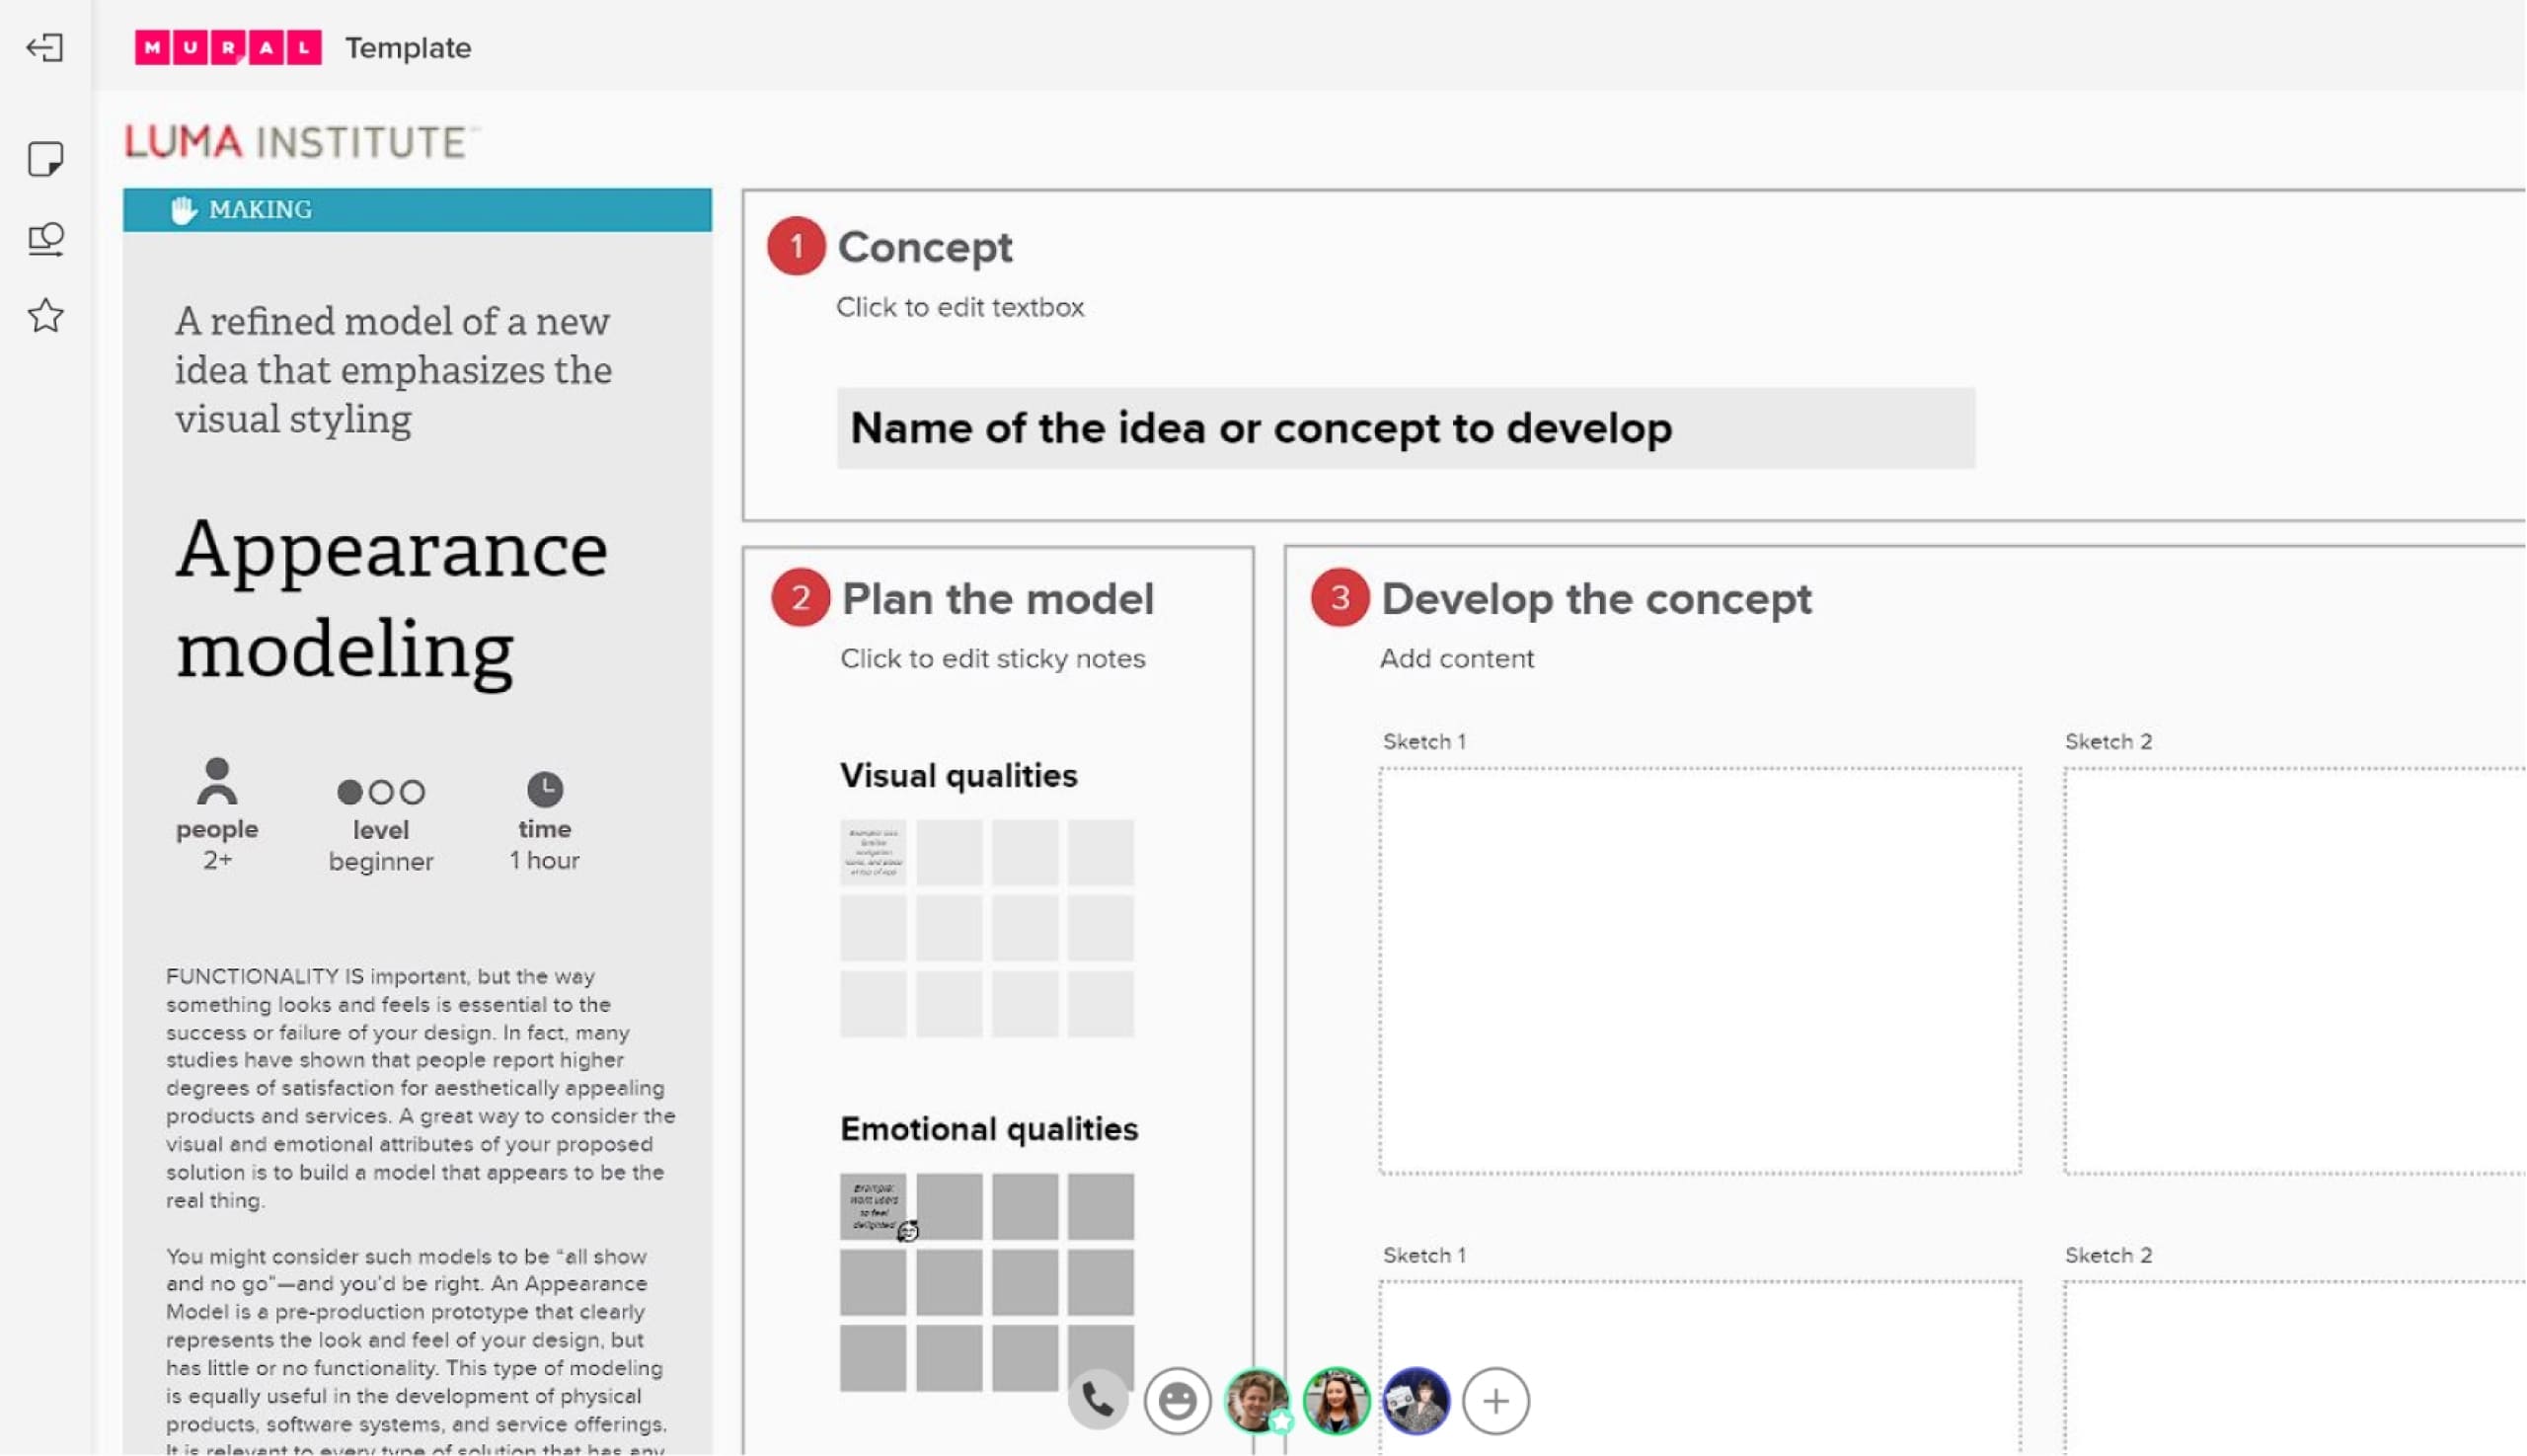This screenshot has height=1456, width=2527.
Task: Click the first collaborator avatar with star badge
Action: pyautogui.click(x=1257, y=1401)
